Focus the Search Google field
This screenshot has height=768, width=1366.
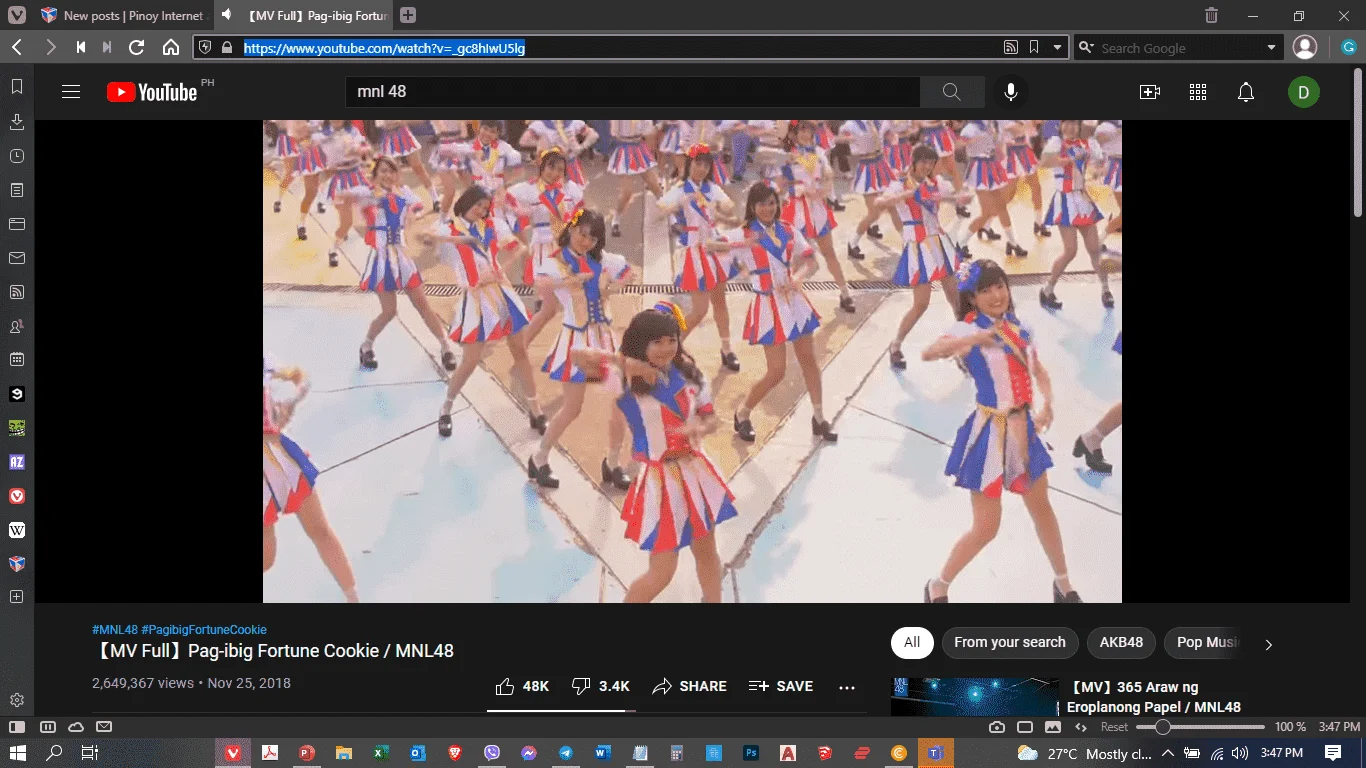coord(1180,47)
